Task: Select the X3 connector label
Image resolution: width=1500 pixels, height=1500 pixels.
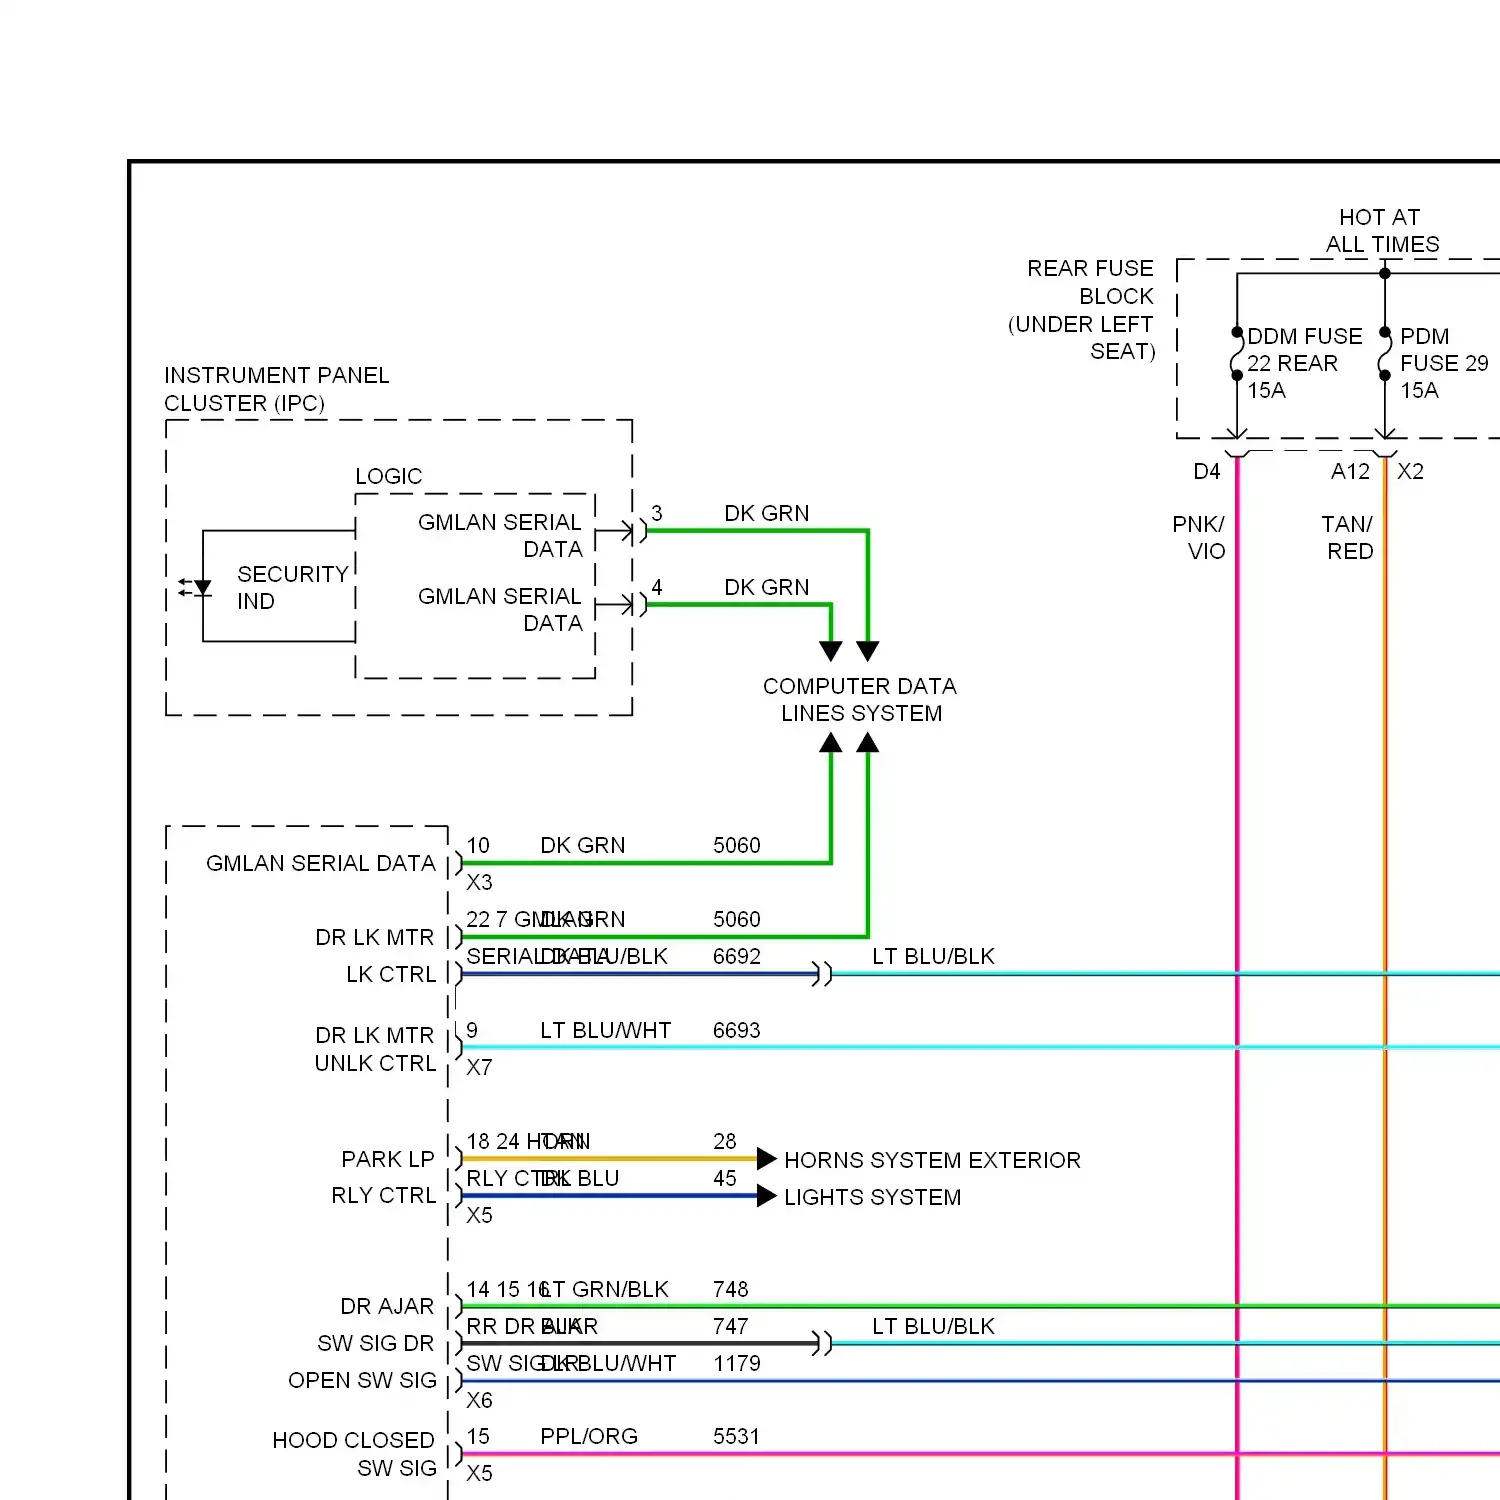Action: coord(479,882)
